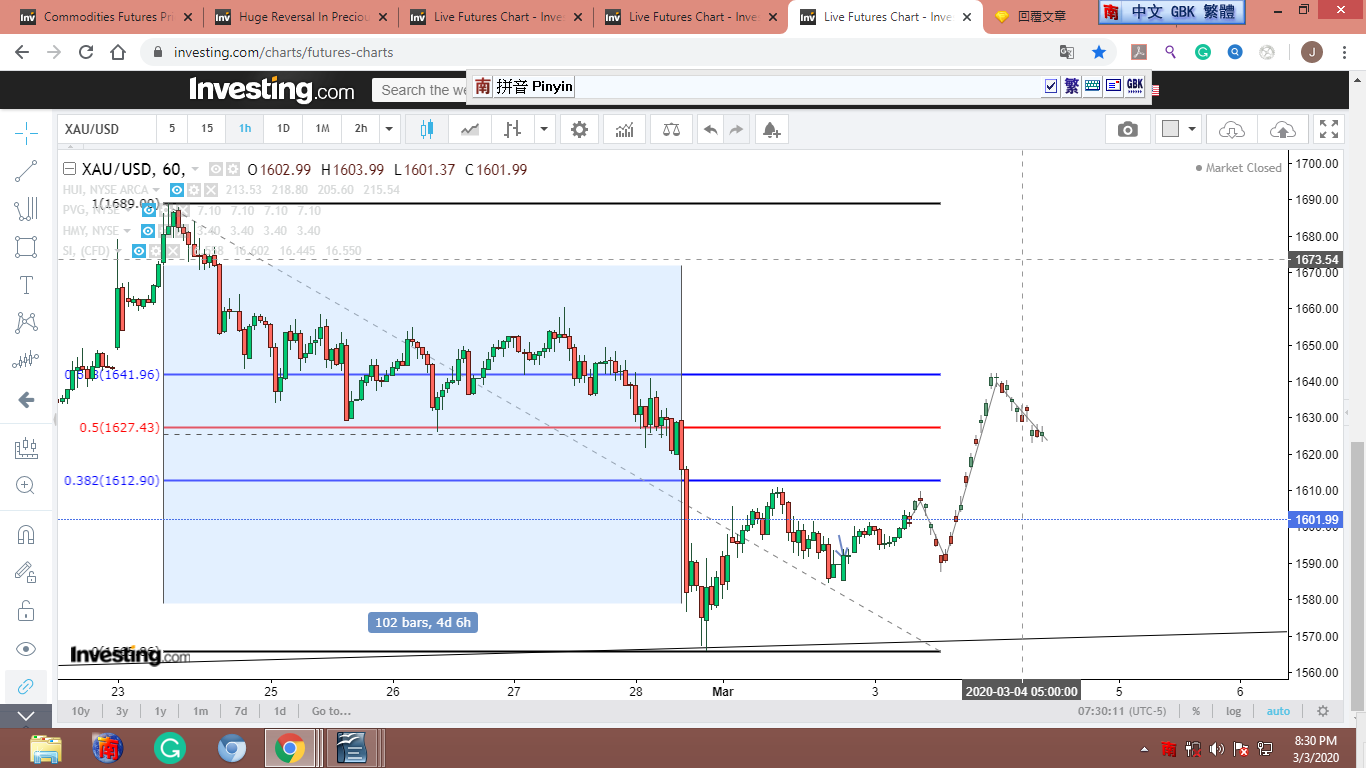Toggle the IME pinyin bar checkbox
1366x768 pixels.
1050,87
